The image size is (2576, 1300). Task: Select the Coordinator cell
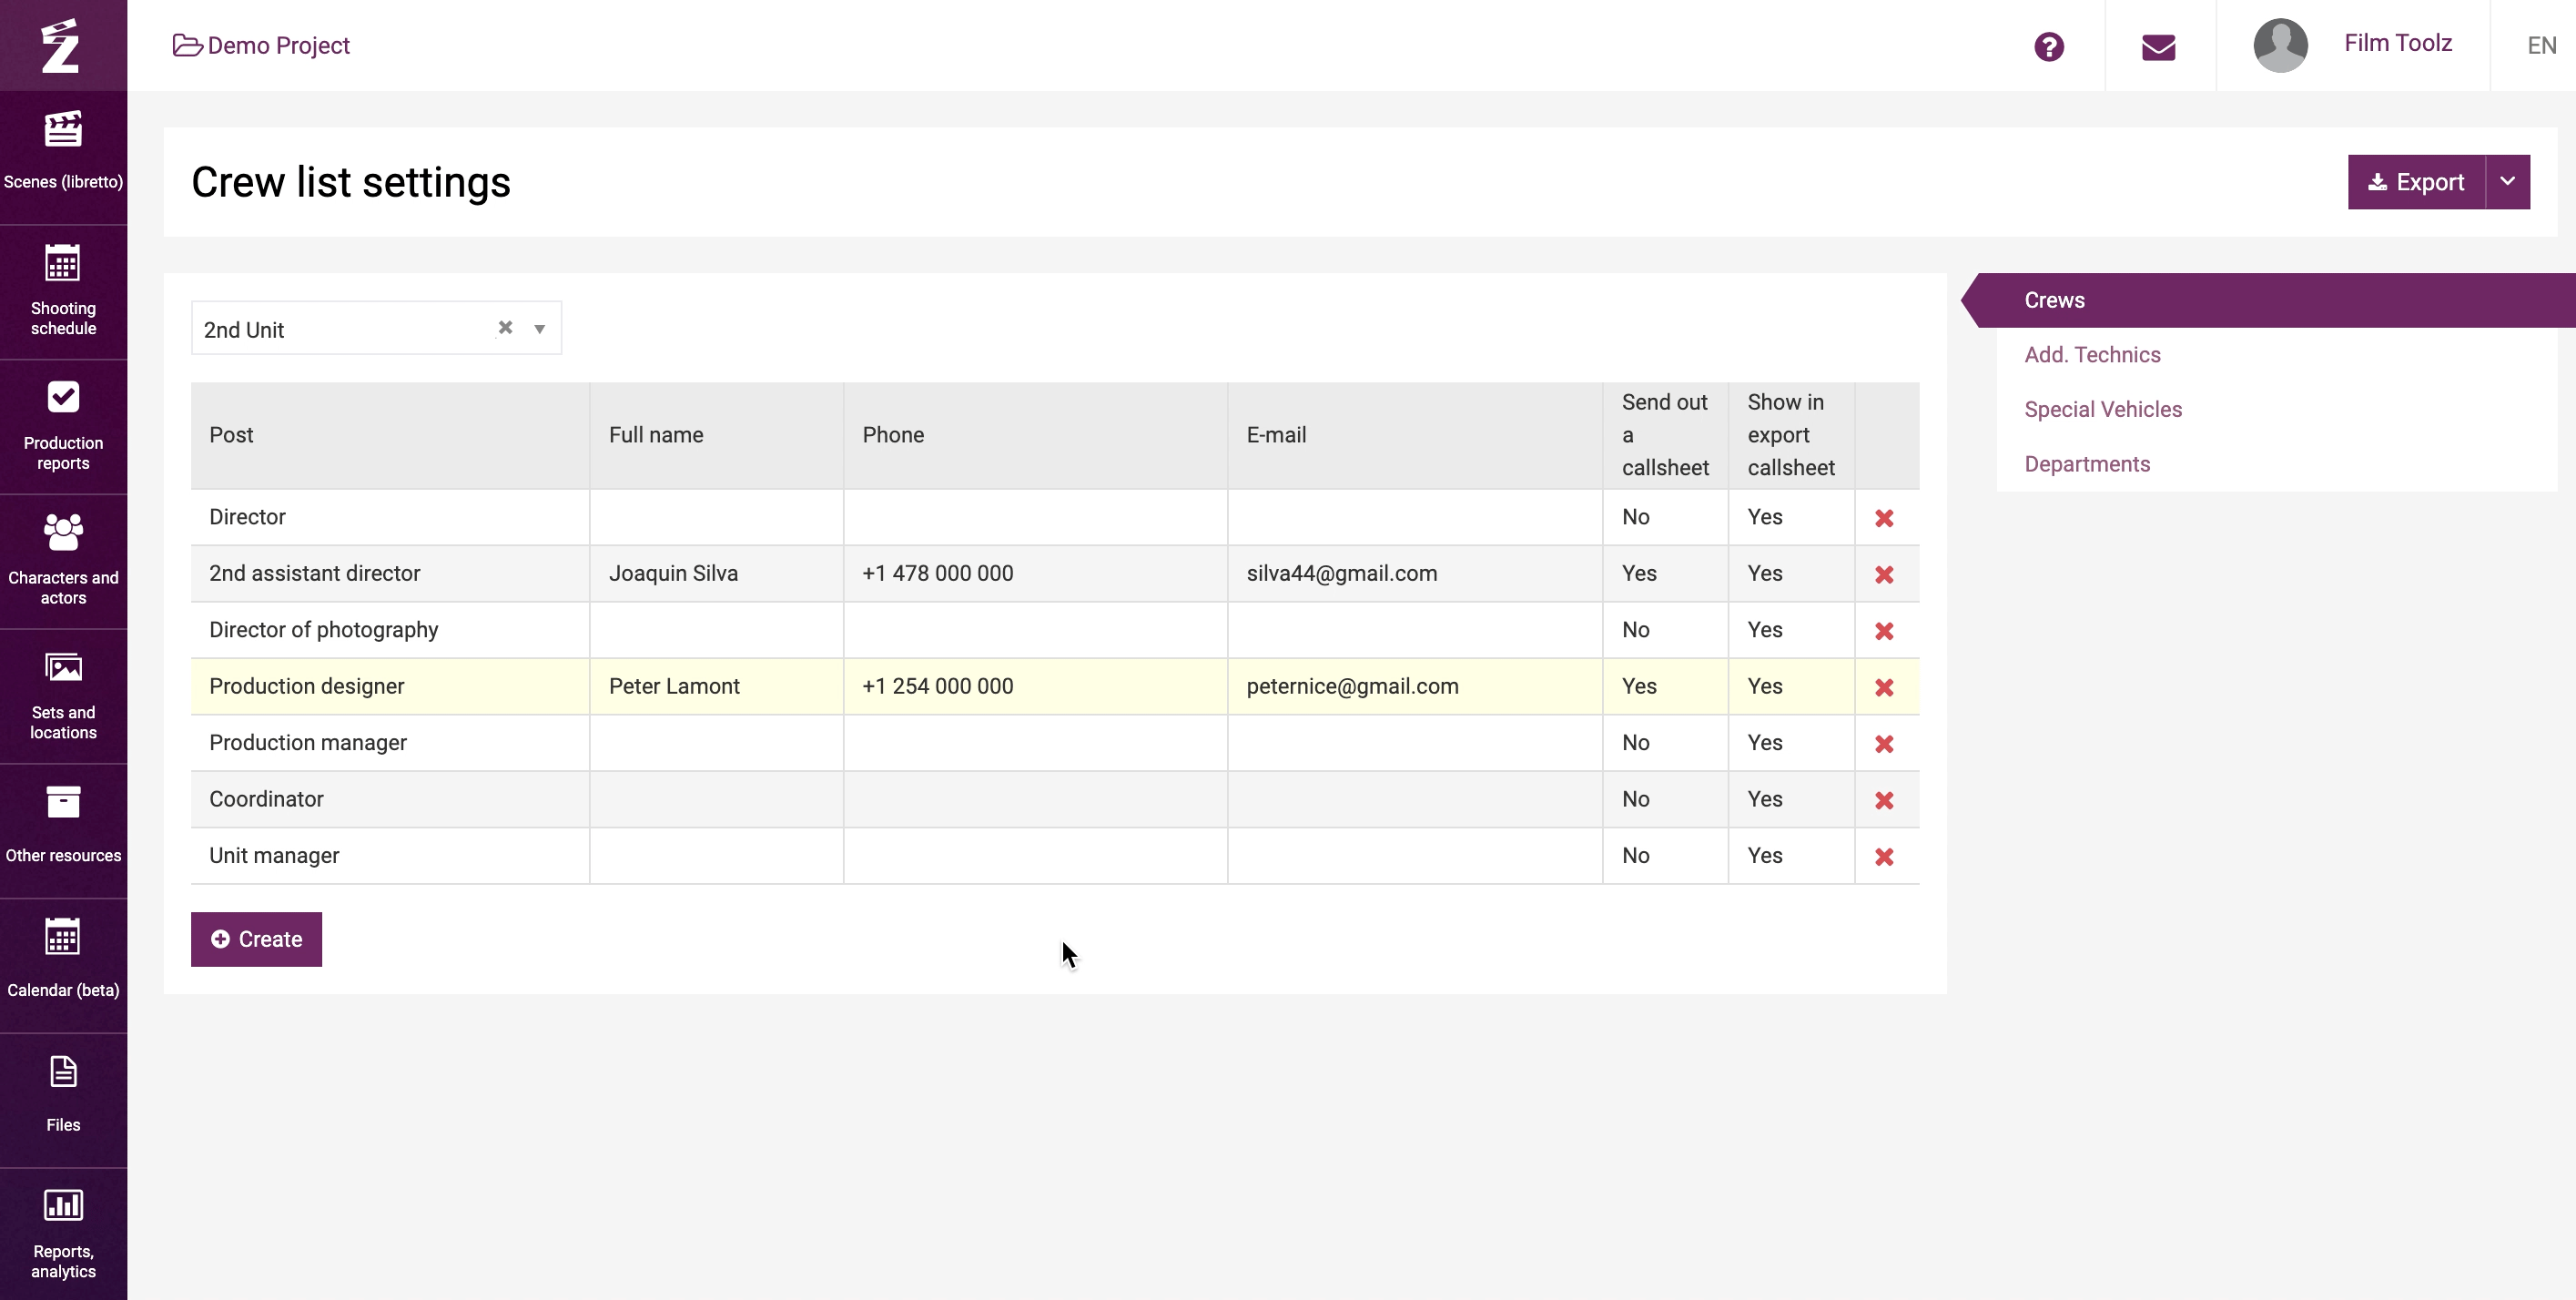pos(390,799)
